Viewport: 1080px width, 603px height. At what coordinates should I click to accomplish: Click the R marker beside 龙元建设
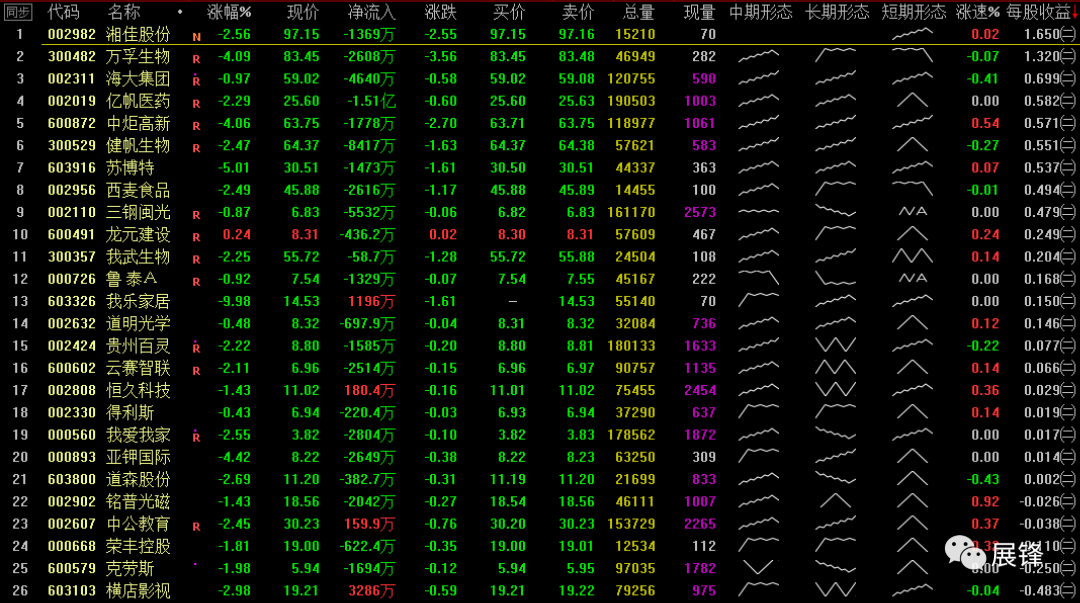click(x=196, y=237)
